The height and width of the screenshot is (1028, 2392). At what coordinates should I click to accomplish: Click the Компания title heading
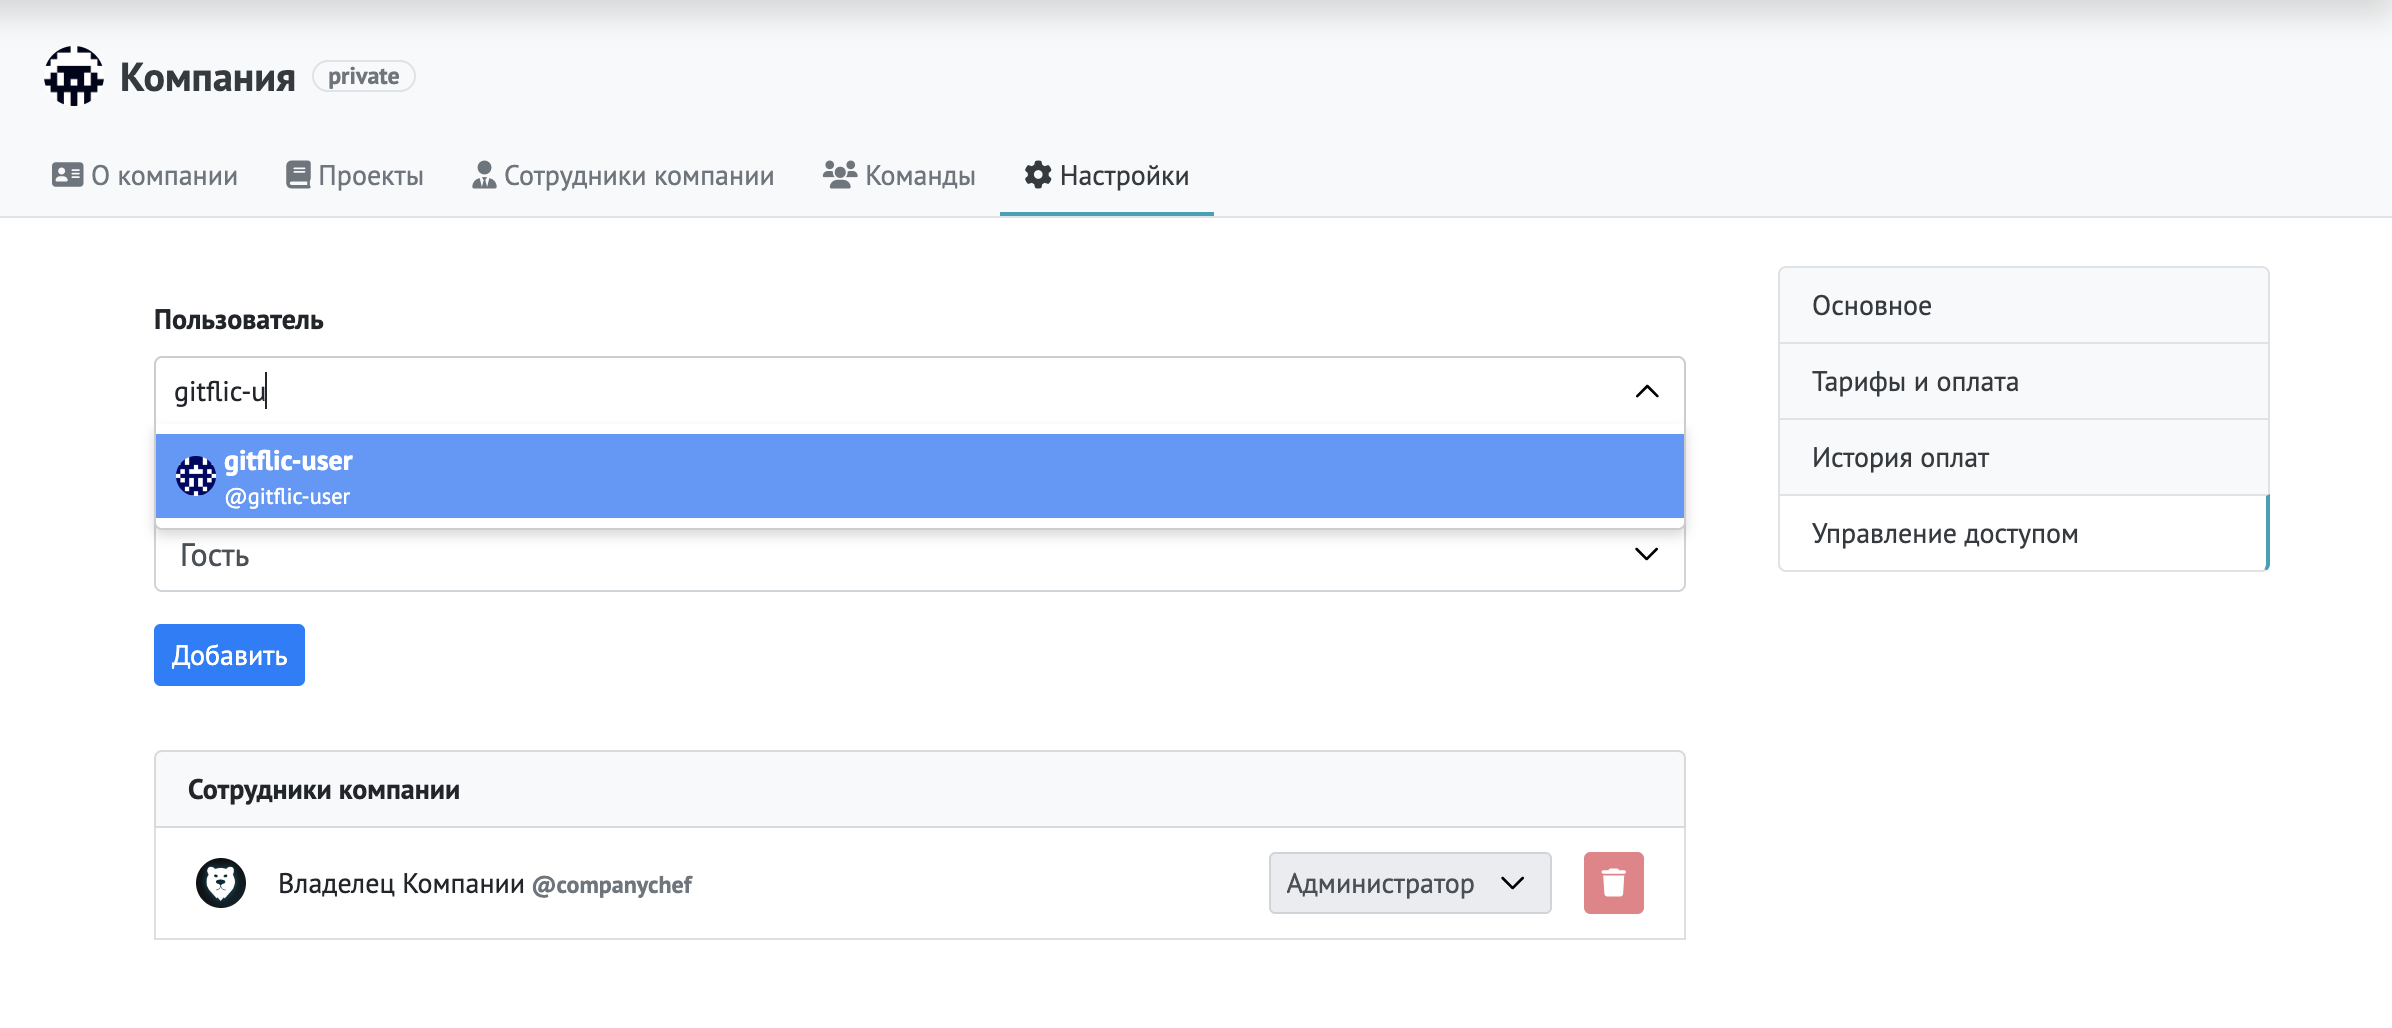tap(208, 77)
